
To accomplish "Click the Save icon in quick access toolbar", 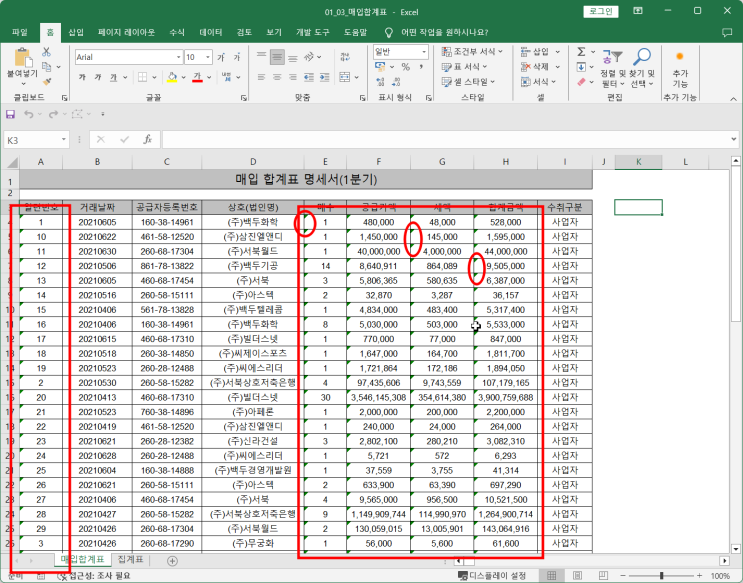I will pos(10,114).
